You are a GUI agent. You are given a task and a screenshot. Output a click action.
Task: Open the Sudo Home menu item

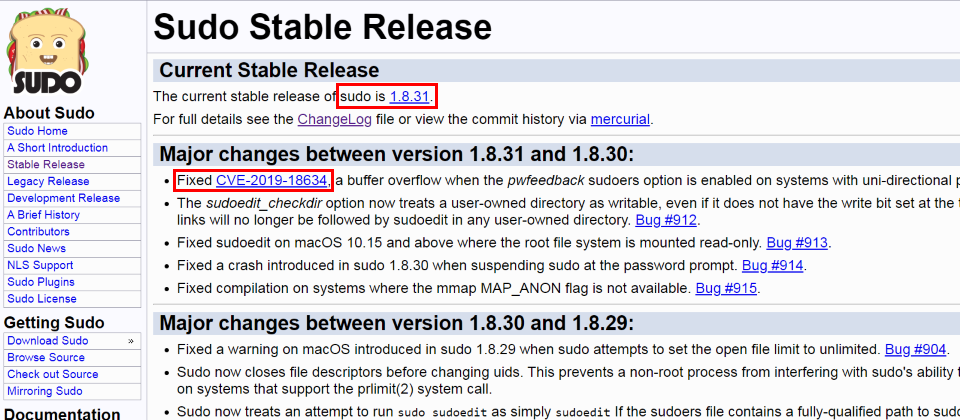click(x=37, y=131)
